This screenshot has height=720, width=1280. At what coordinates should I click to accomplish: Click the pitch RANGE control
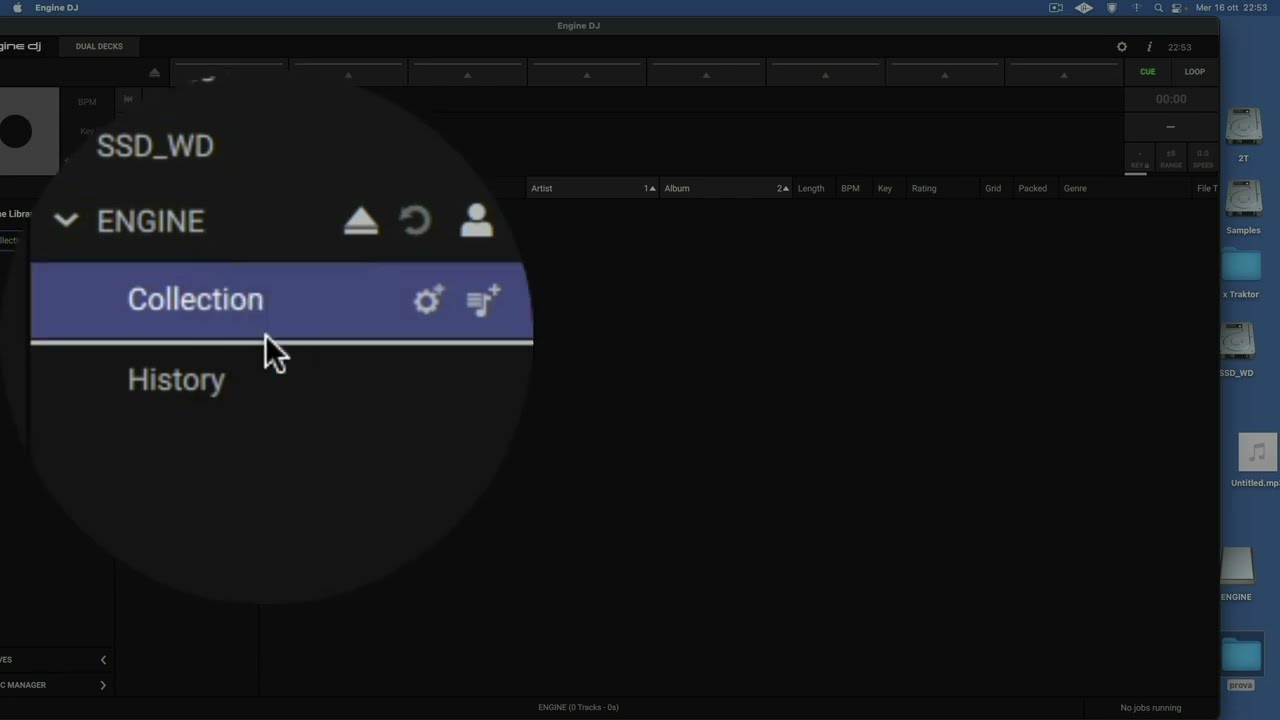point(1171,159)
